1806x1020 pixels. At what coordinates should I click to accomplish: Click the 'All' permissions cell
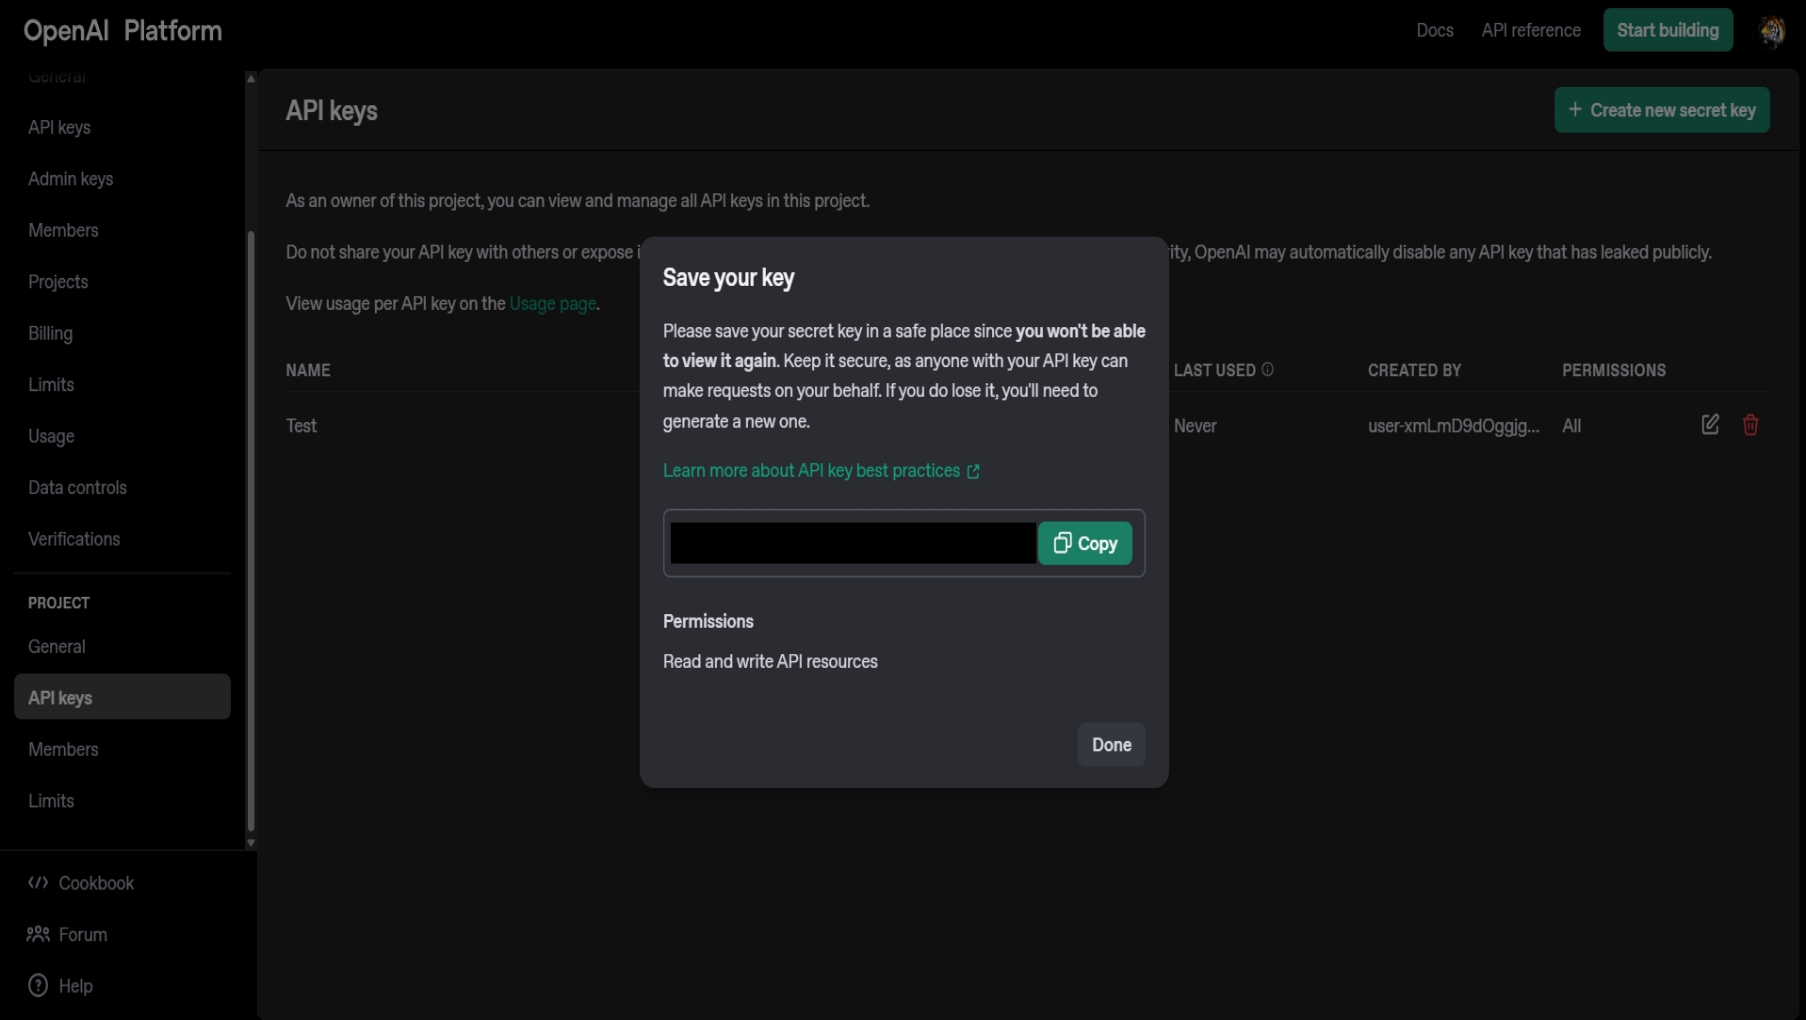1571,426
